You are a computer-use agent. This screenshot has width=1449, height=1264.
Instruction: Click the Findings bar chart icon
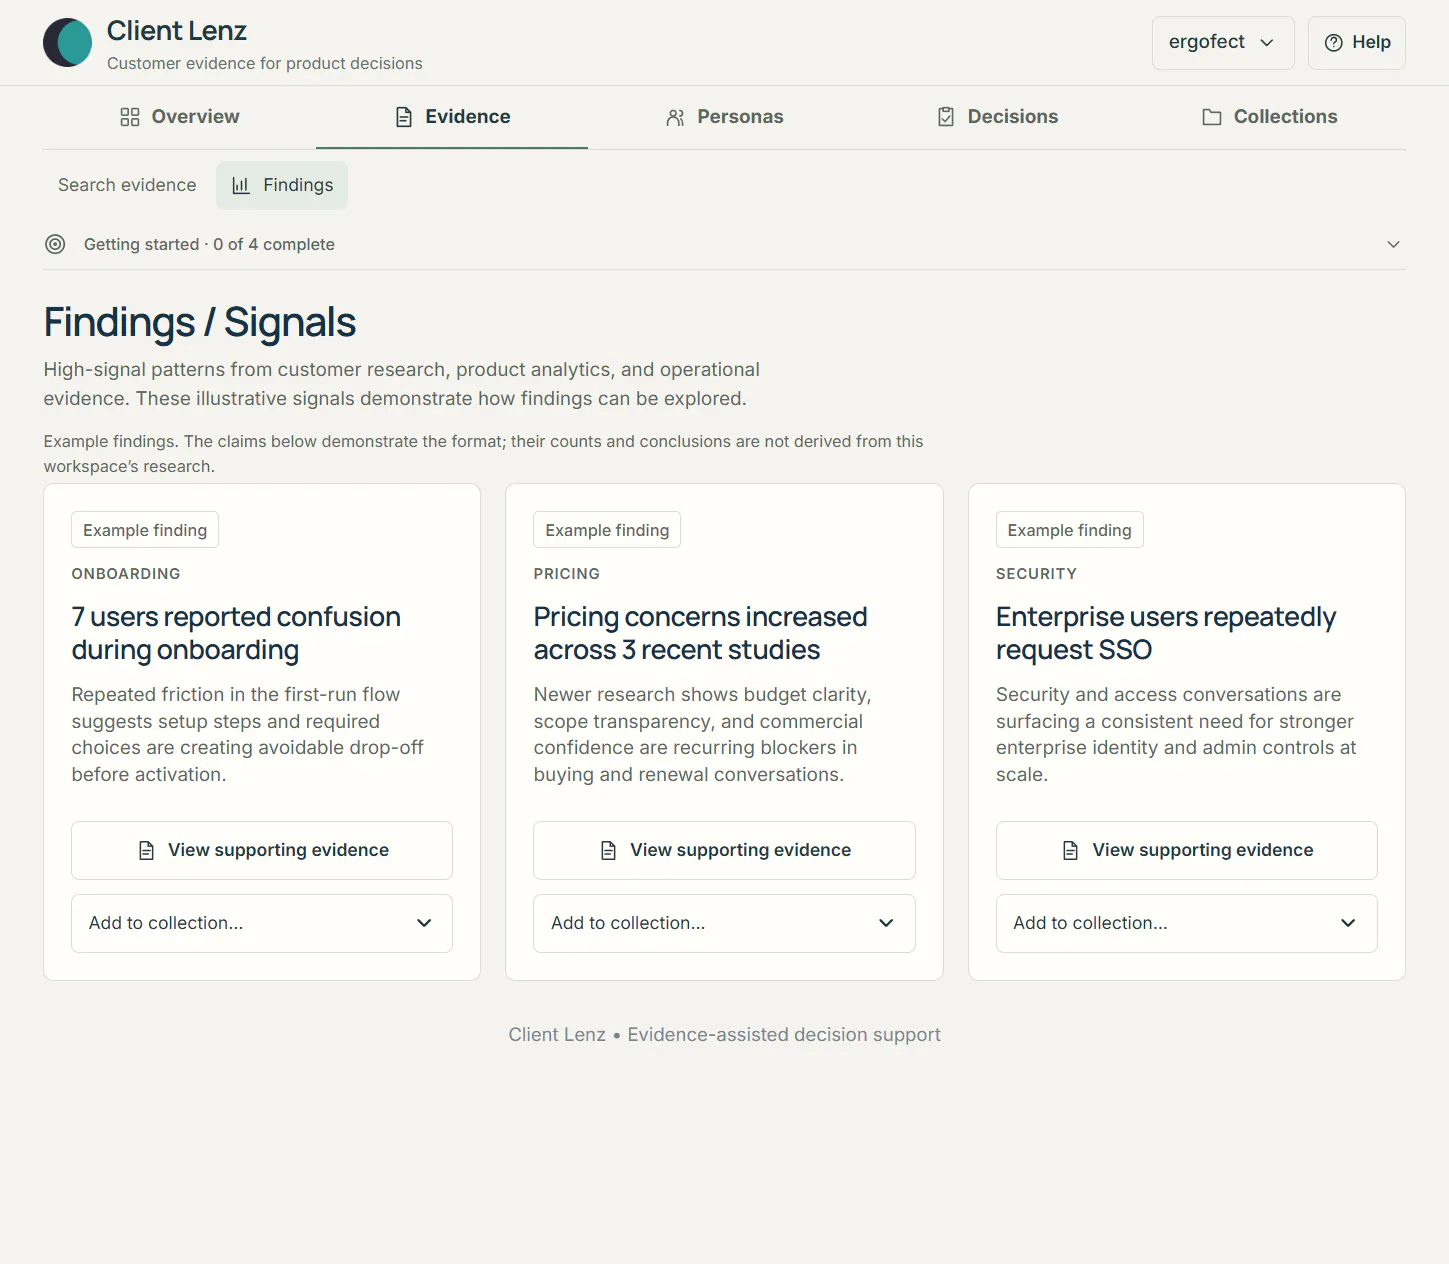241,185
